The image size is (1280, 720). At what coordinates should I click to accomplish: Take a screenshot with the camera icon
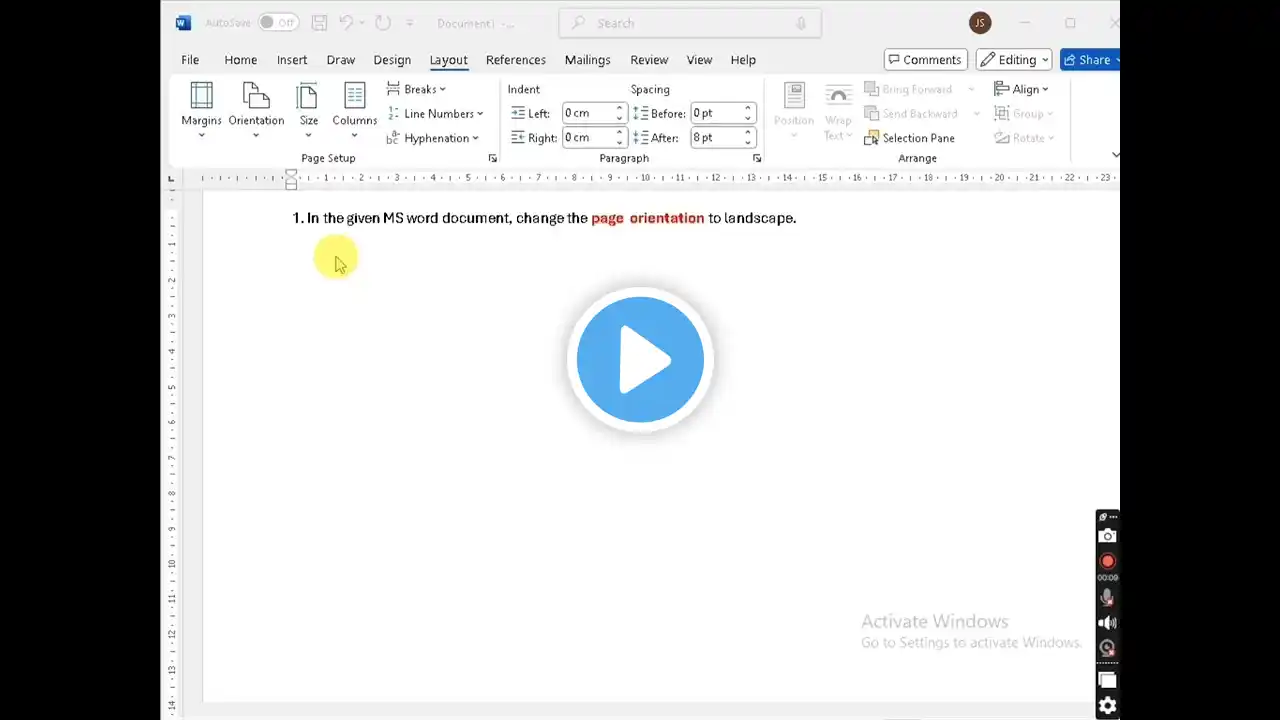[1107, 536]
